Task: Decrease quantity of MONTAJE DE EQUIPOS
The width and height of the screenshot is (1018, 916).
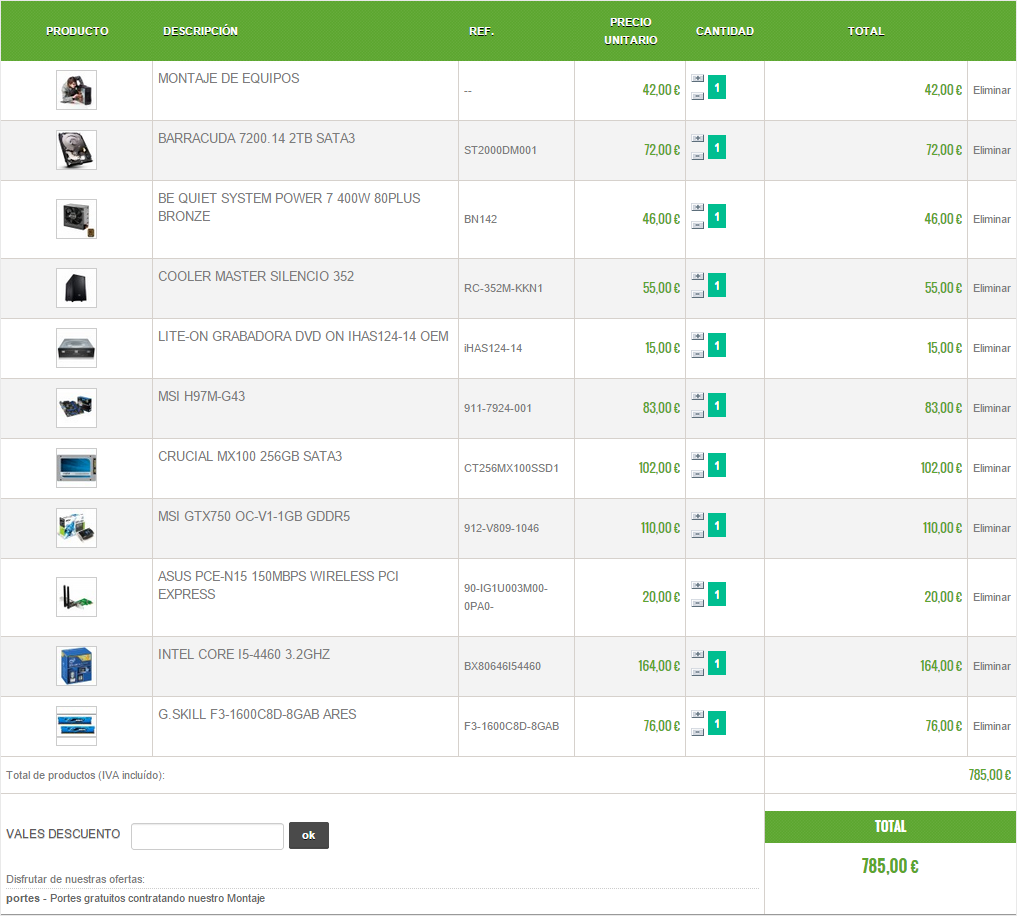Action: tap(697, 96)
